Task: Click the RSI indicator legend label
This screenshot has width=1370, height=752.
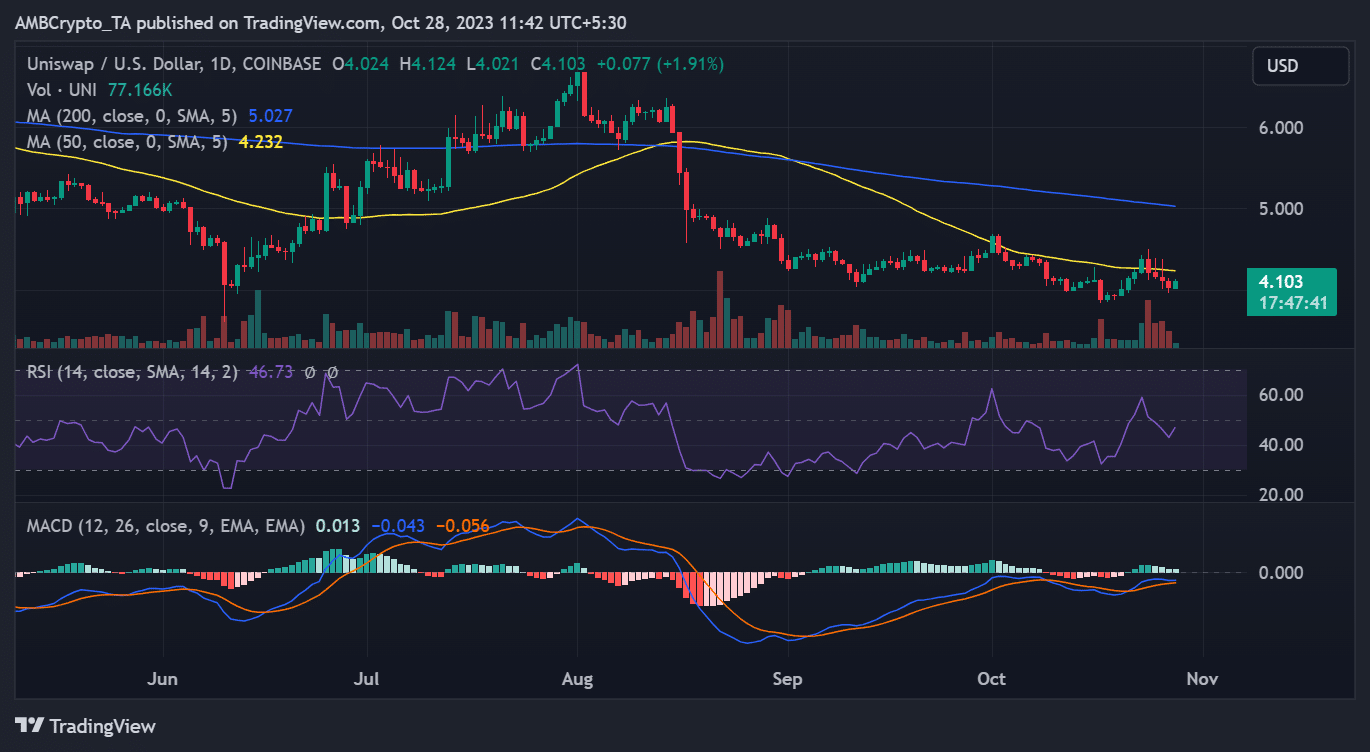Action: click(130, 372)
